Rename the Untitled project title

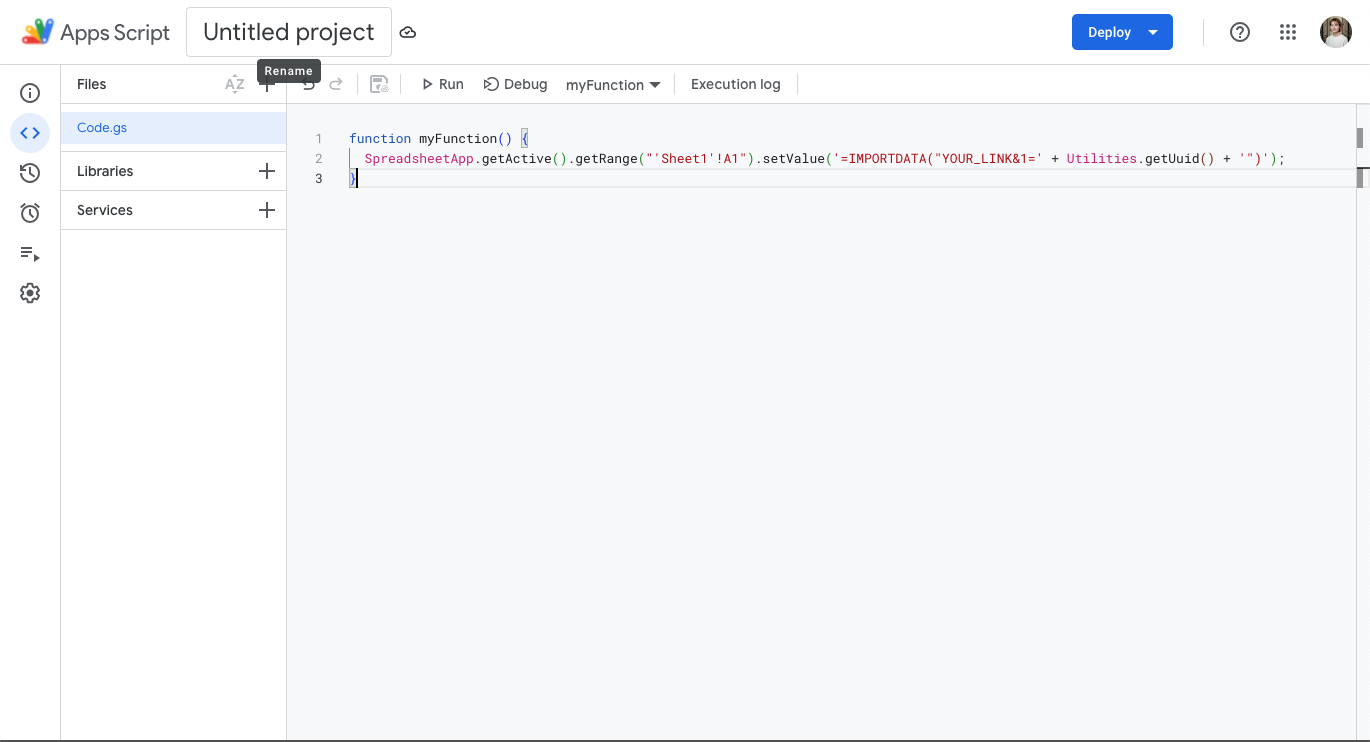[x=289, y=32]
